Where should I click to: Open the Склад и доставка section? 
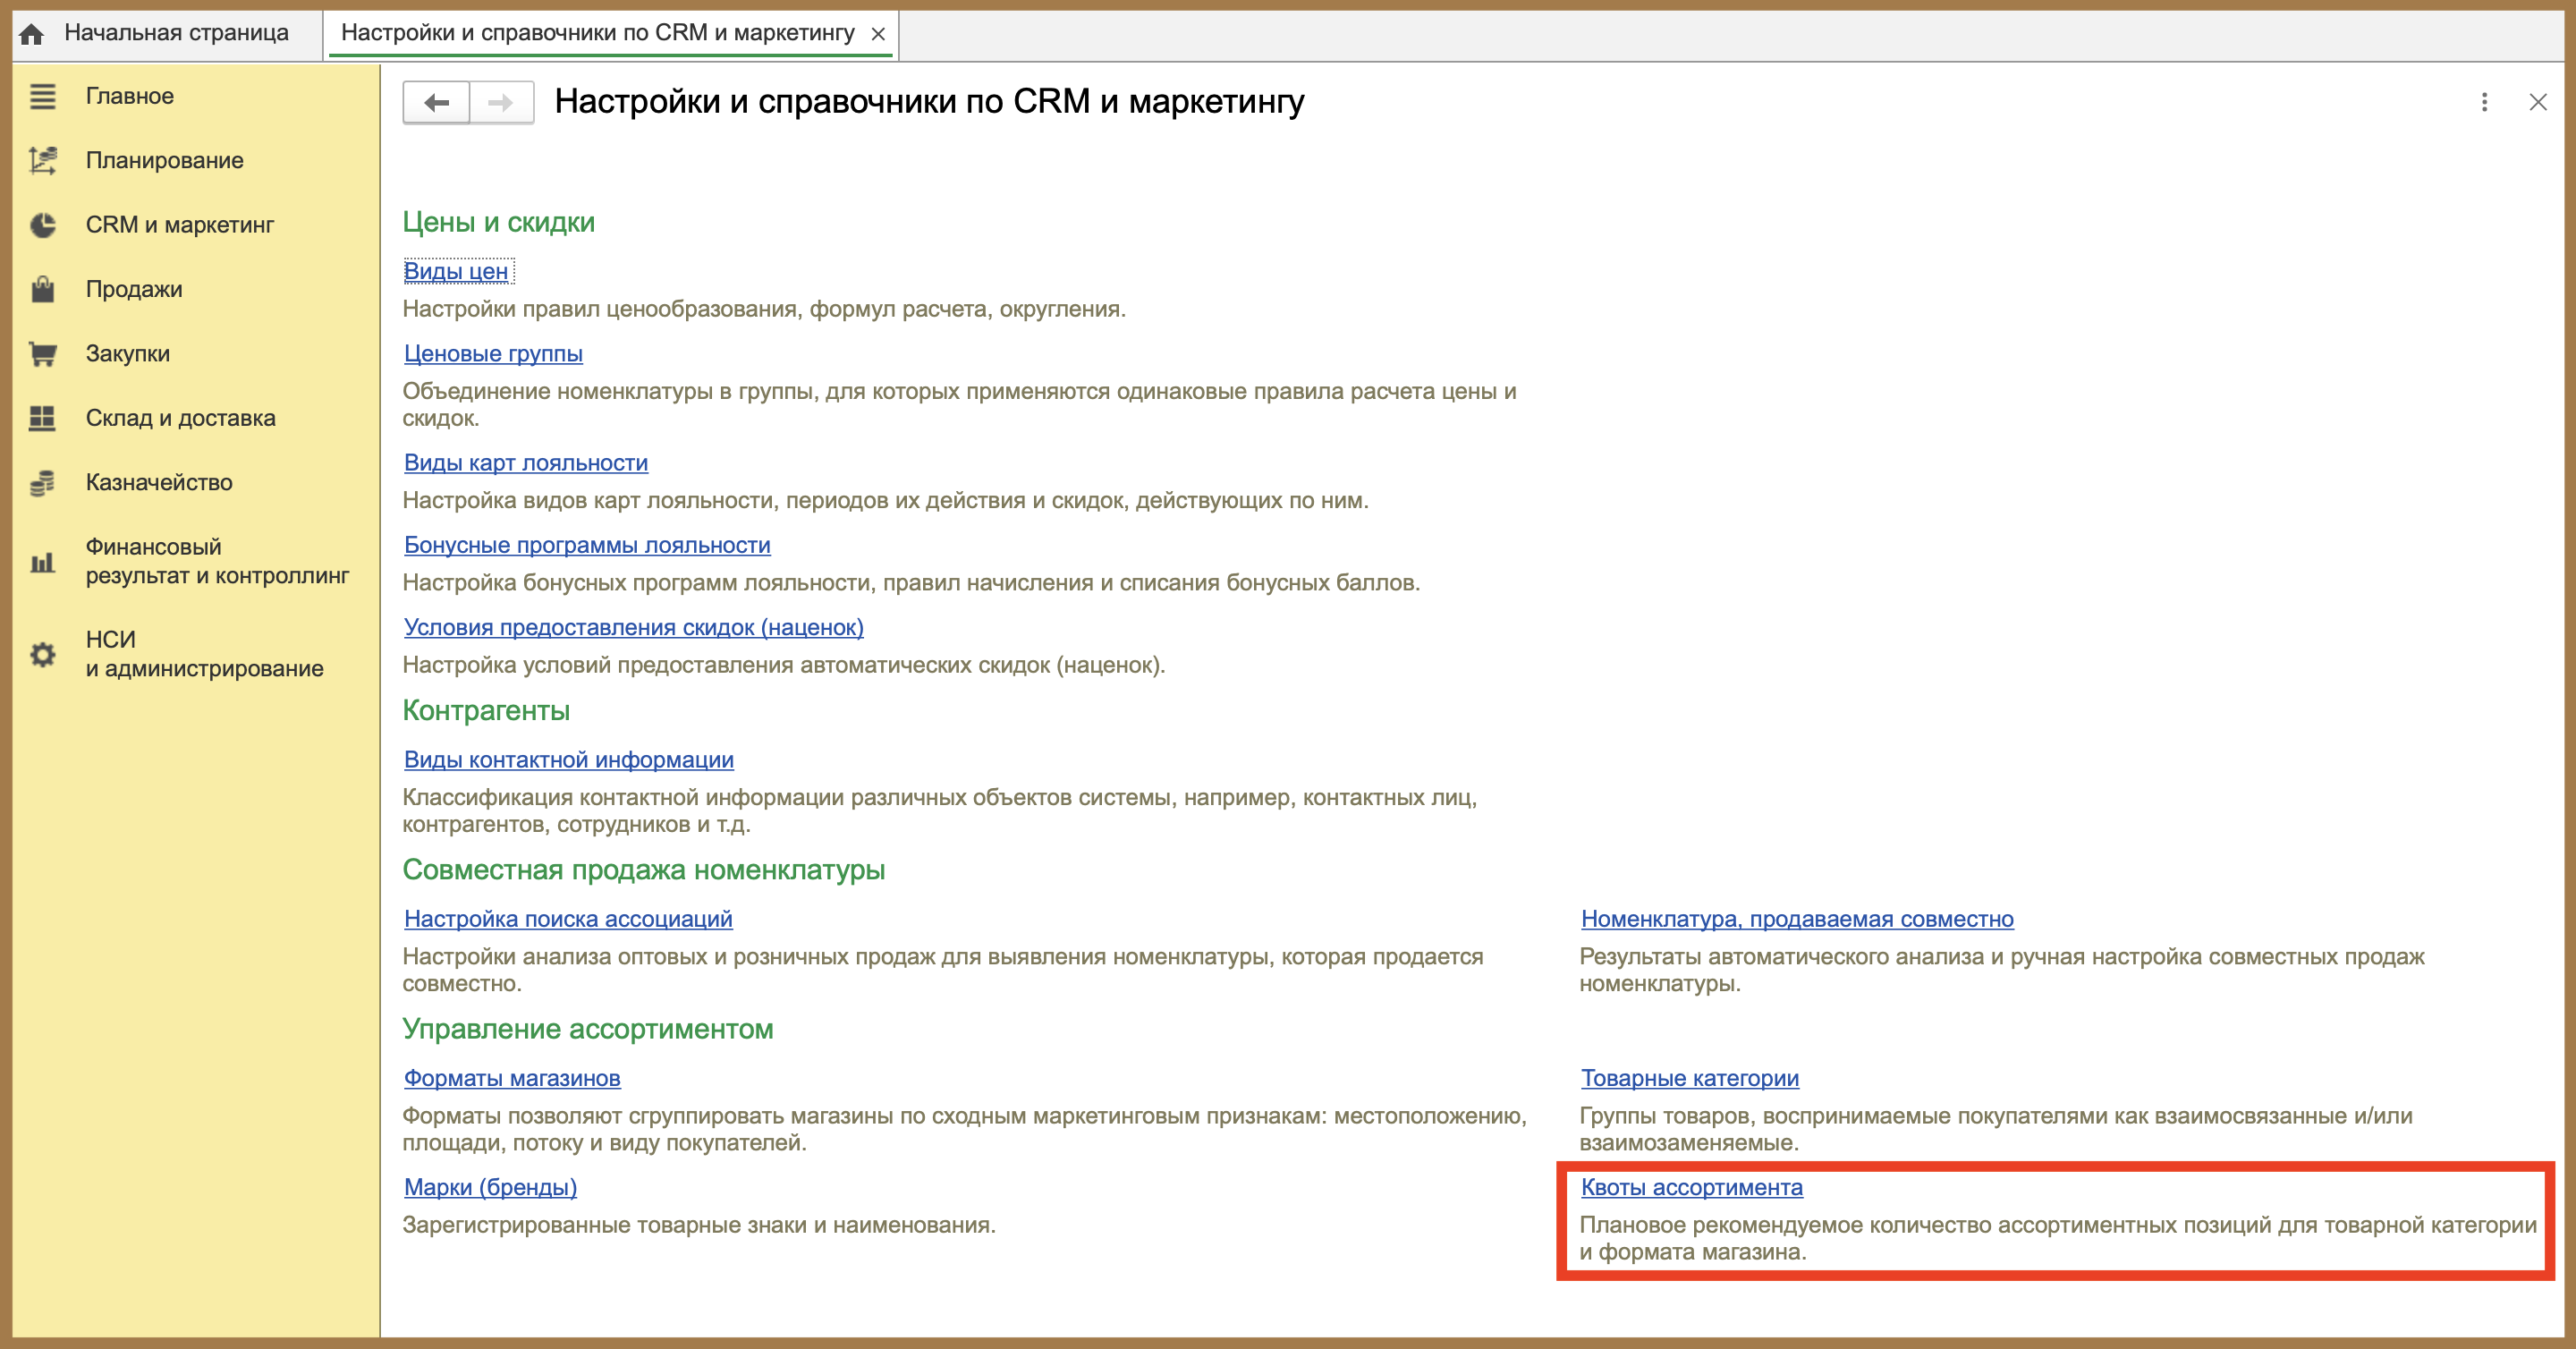180,418
